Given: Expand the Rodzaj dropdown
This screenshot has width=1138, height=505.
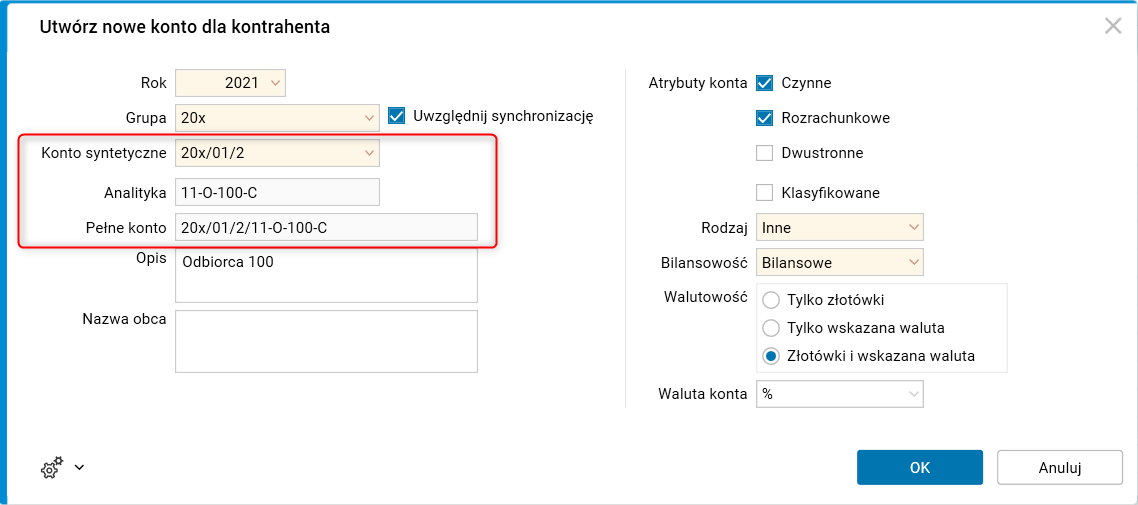Looking at the screenshot, I should click(x=912, y=228).
